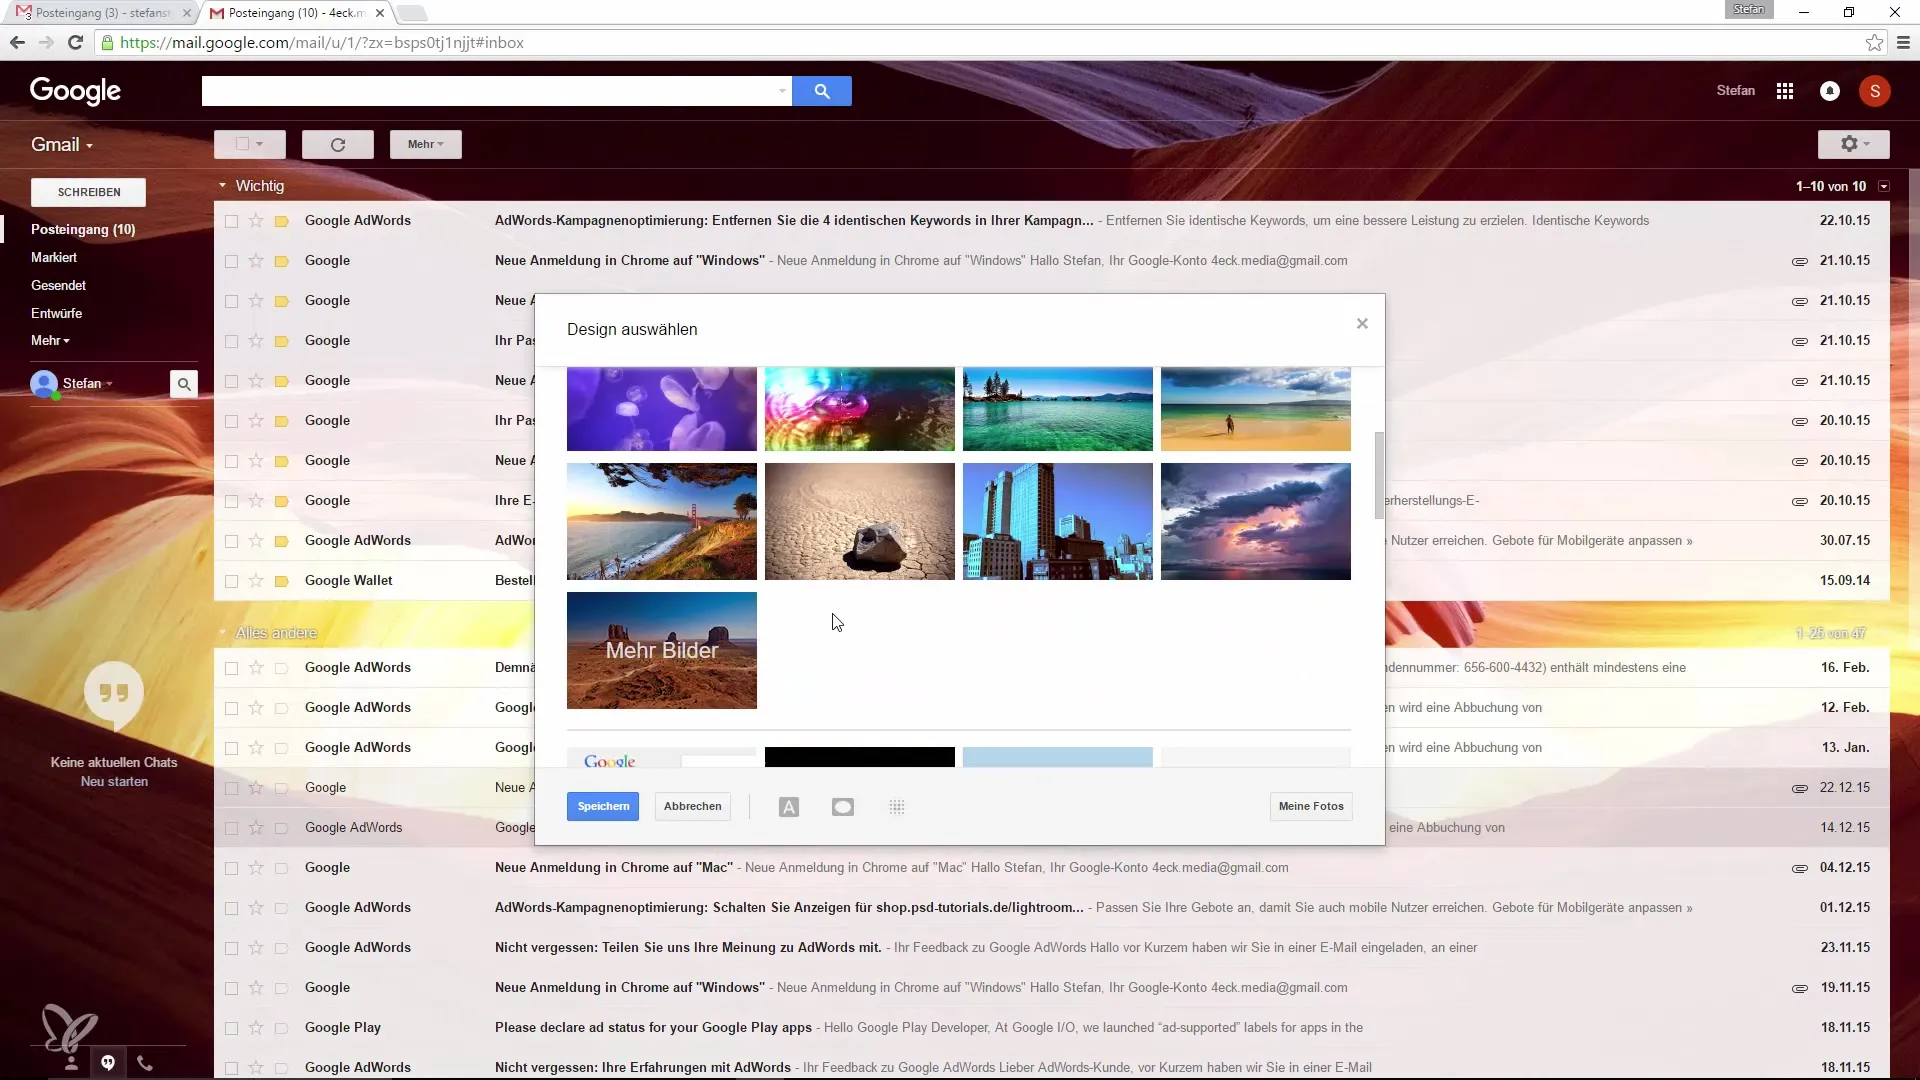The height and width of the screenshot is (1080, 1920).
Task: Click the SCHREIBEN compose button
Action: tap(89, 192)
